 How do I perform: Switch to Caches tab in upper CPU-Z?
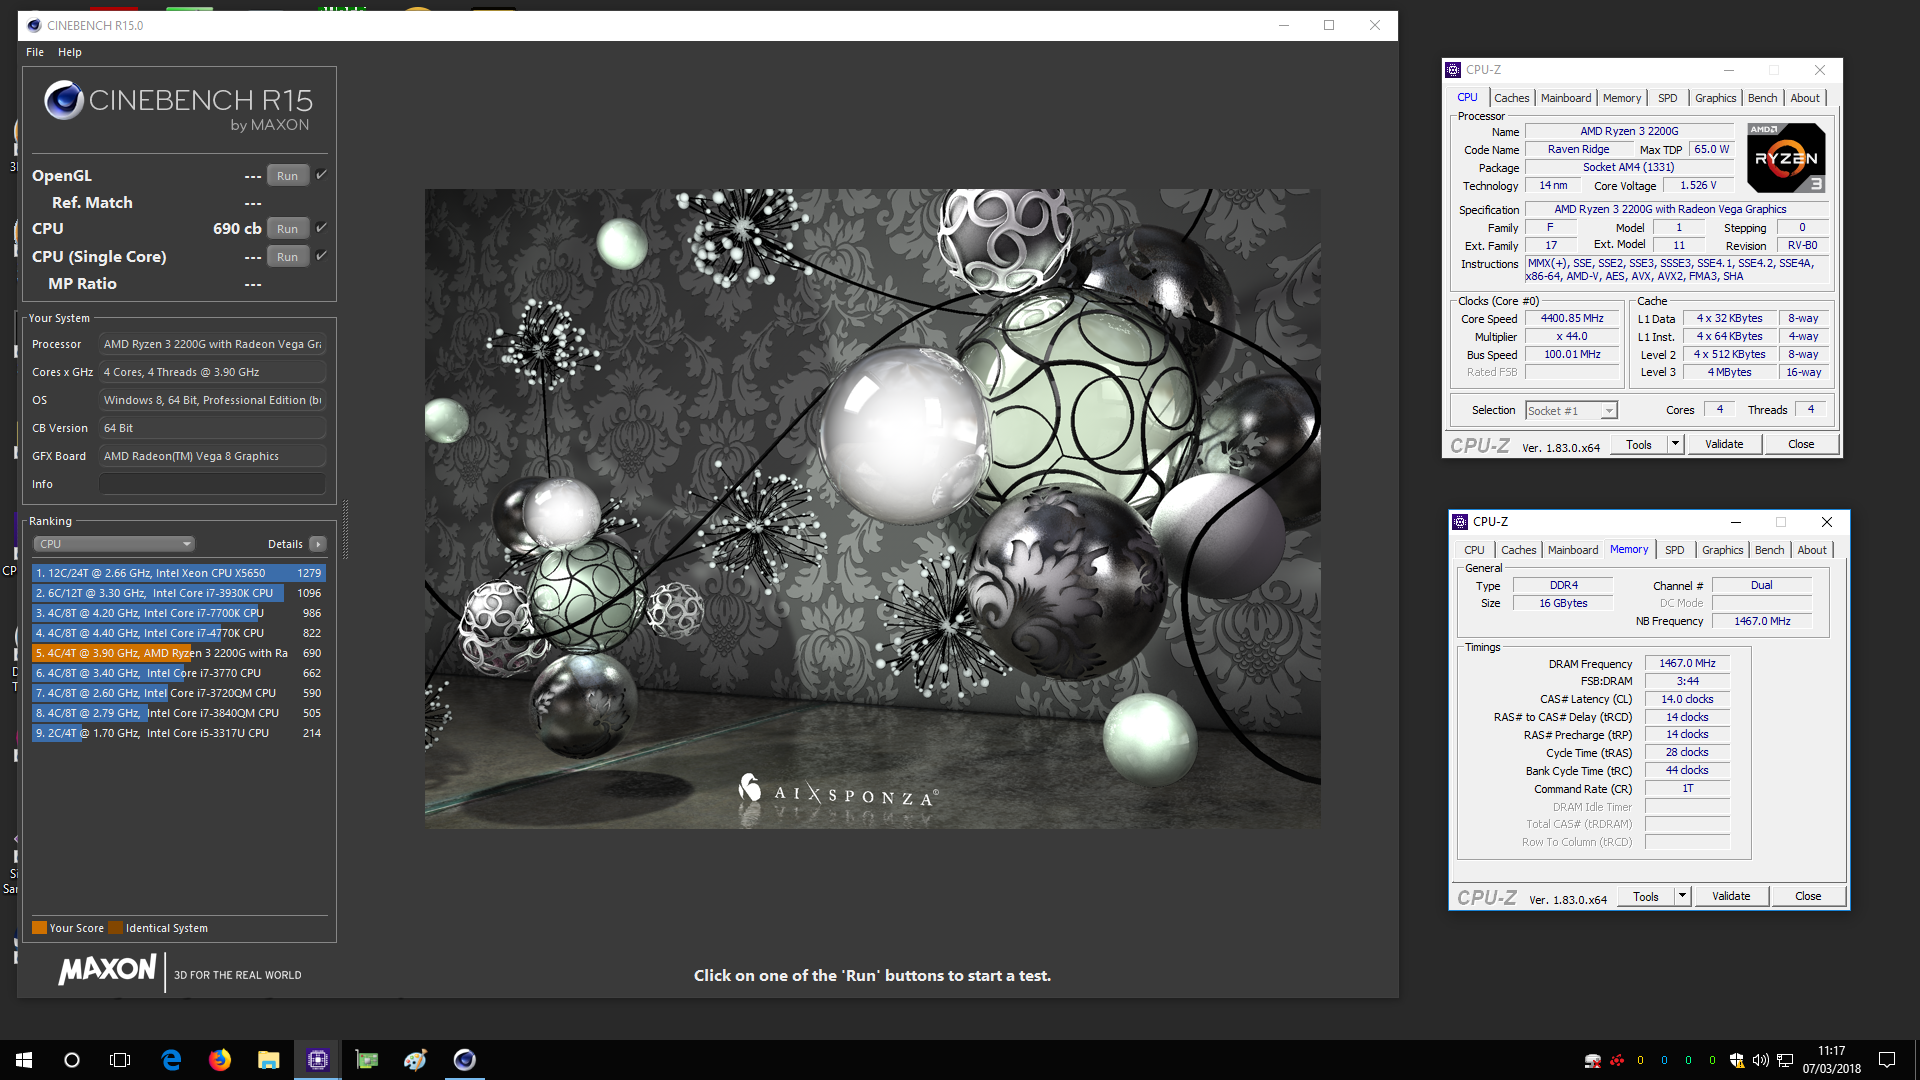pyautogui.click(x=1511, y=98)
